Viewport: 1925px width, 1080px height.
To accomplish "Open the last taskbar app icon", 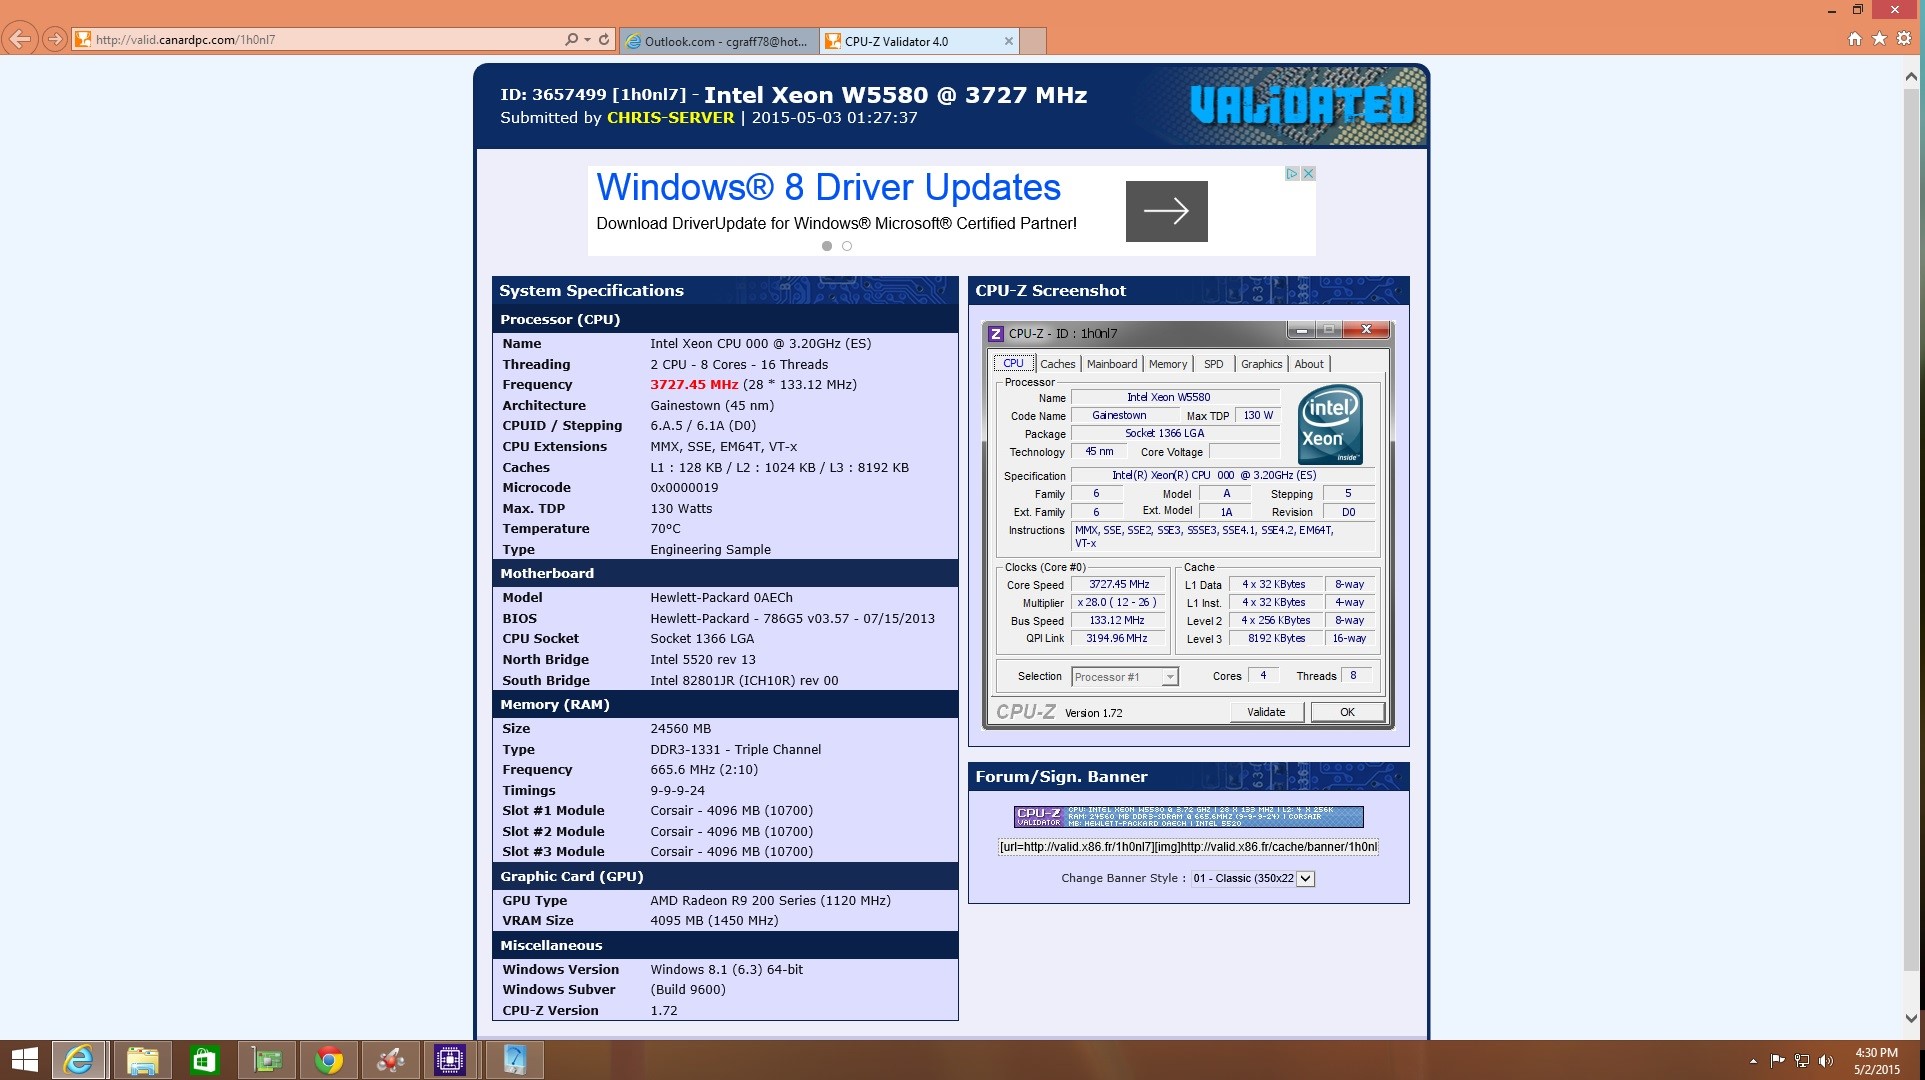I will coord(514,1060).
